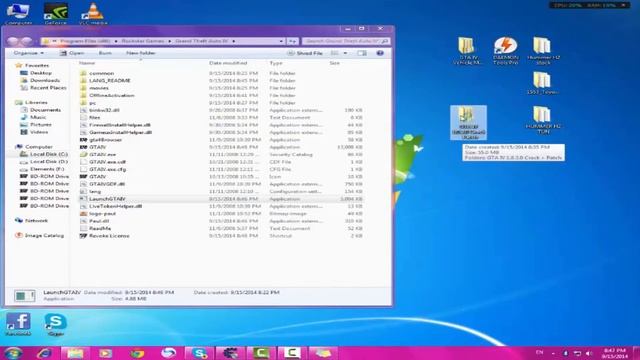Image resolution: width=640 pixels, height=360 pixels.
Task: Click Rockstar Games in the address breadcrumb
Action: pos(142,41)
